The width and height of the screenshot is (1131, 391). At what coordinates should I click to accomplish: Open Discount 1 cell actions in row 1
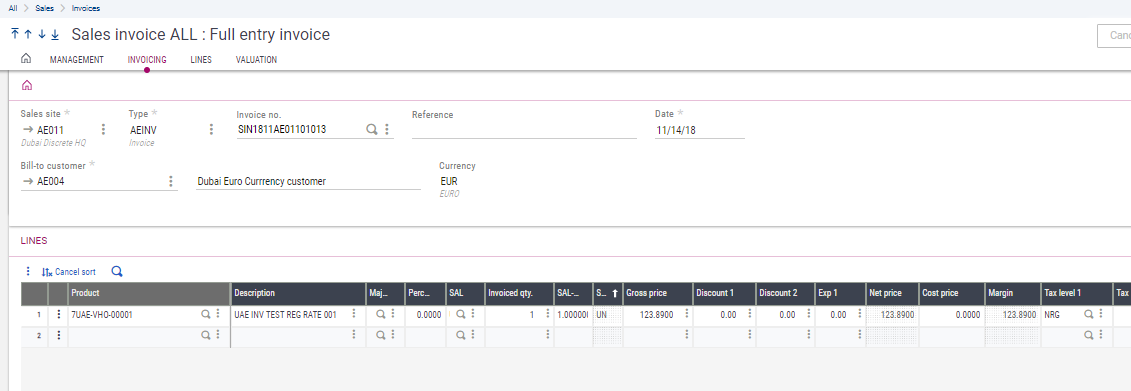pos(749,314)
